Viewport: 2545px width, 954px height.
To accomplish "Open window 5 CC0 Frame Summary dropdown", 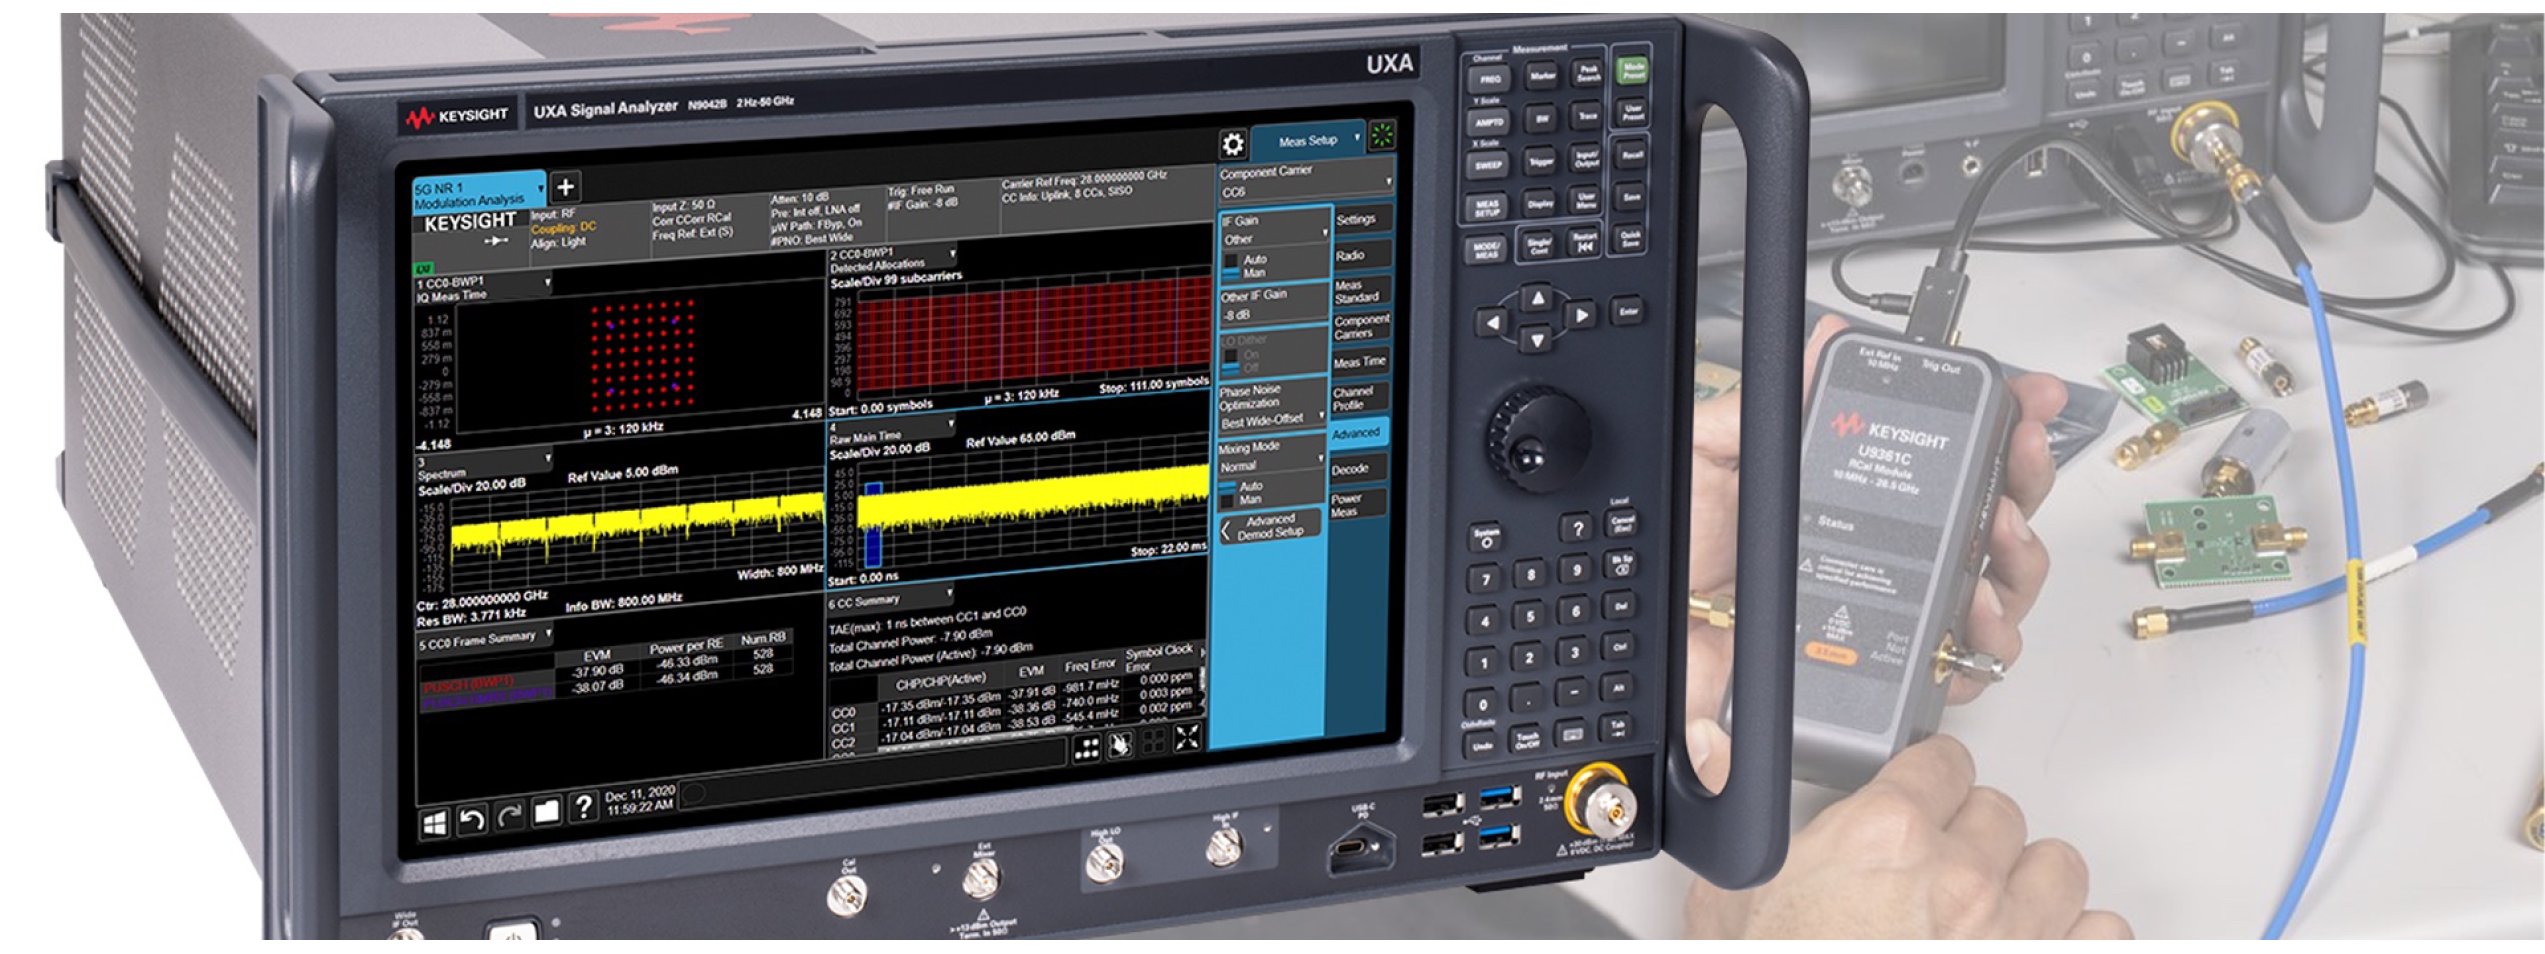I will (x=485, y=639).
